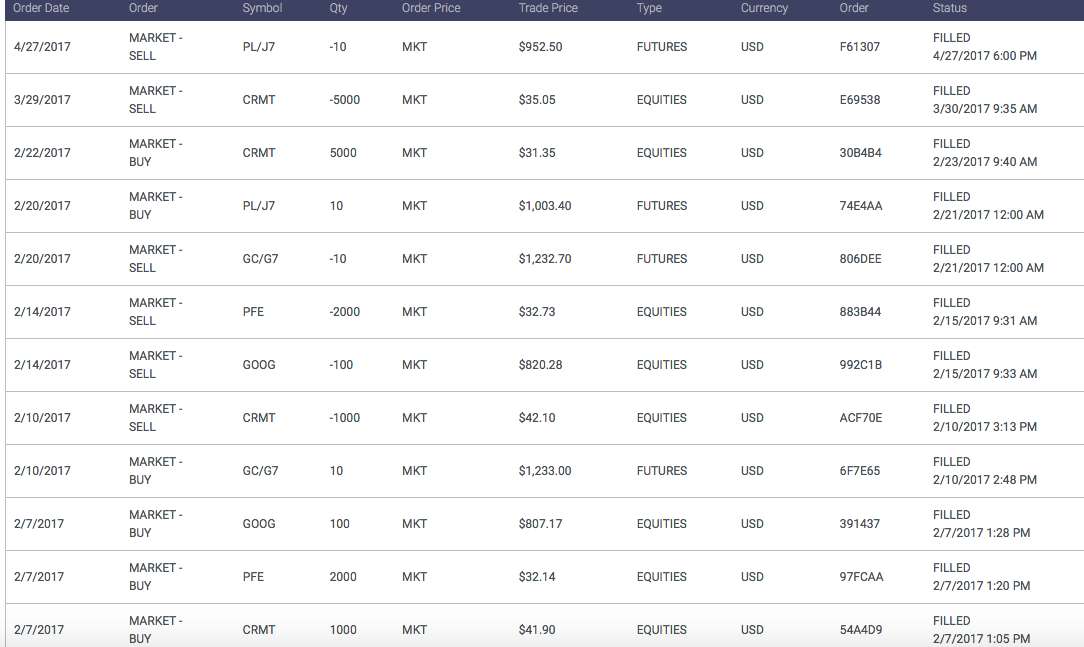Click order ACF70E
The width and height of the screenshot is (1084, 647).
point(861,418)
